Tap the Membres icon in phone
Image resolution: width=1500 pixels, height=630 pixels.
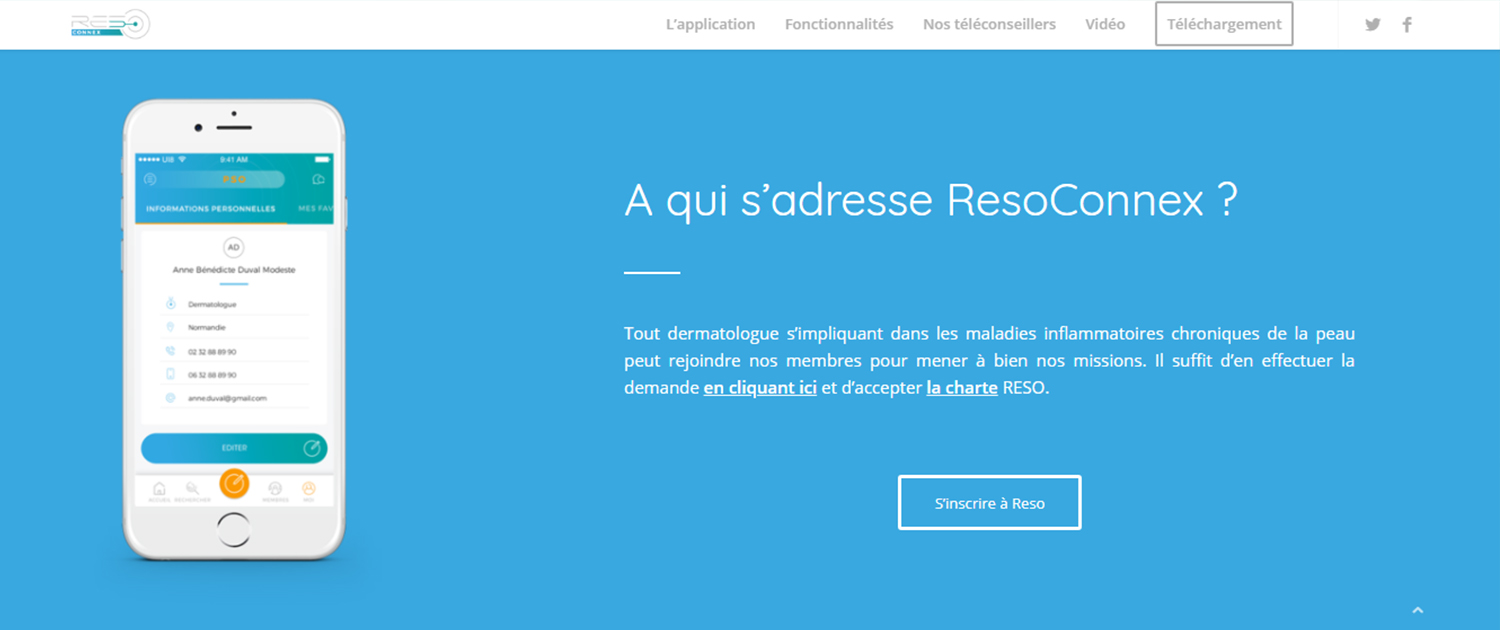coord(276,489)
